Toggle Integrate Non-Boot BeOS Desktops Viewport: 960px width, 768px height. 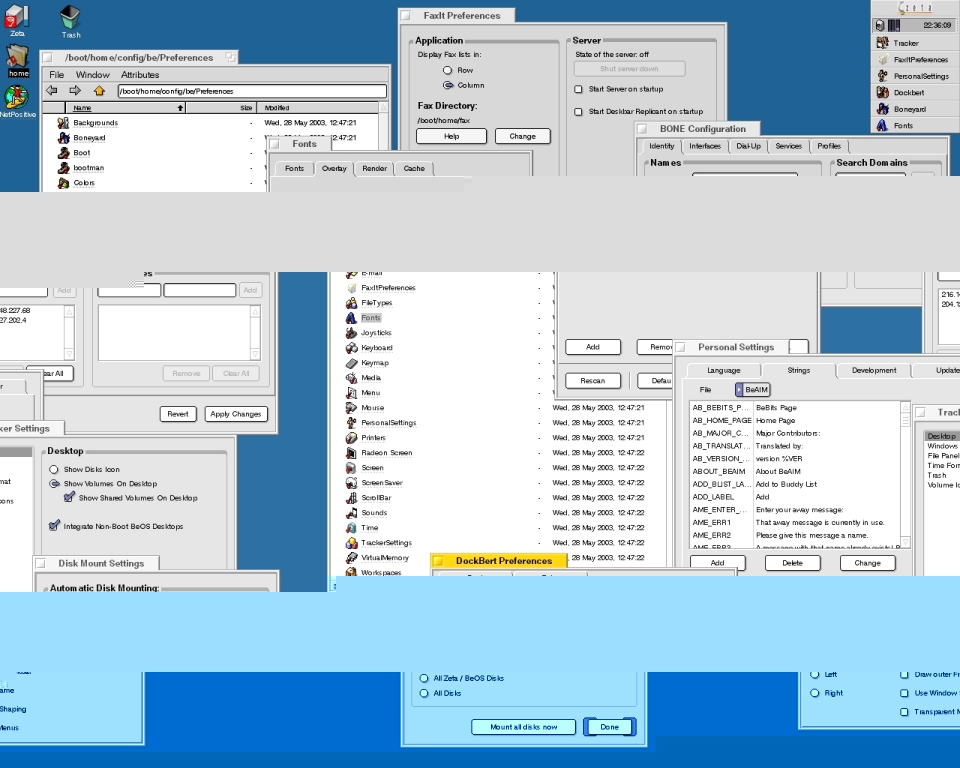(x=54, y=525)
